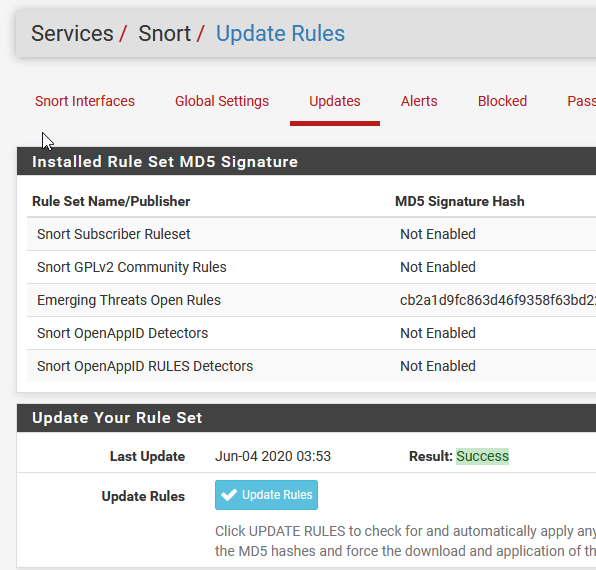The height and width of the screenshot is (570, 596).
Task: Click the Result: label text
Action: (x=431, y=456)
